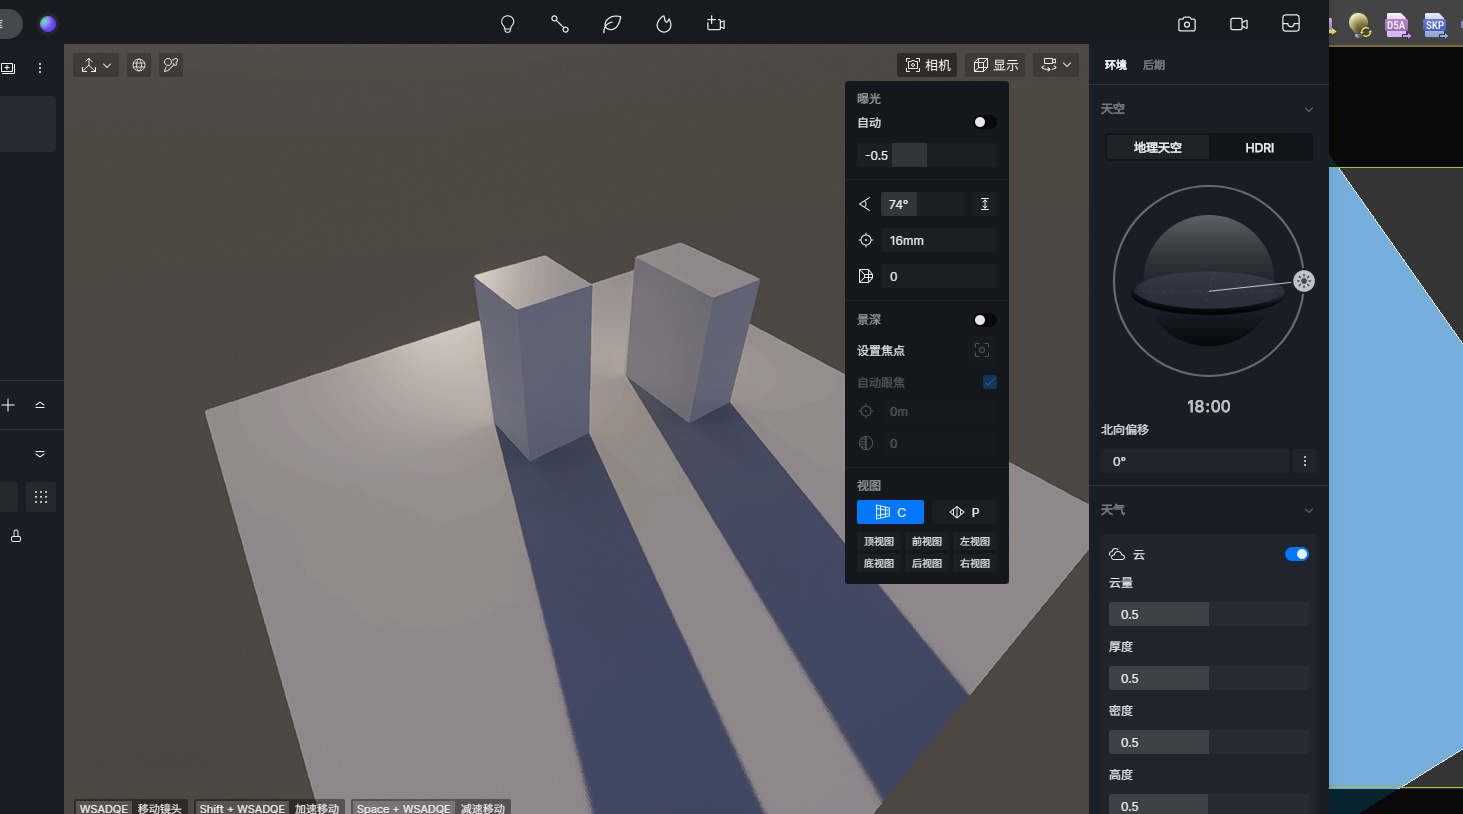
Task: Open the axis gizmo dropdown in viewport
Action: (96, 65)
